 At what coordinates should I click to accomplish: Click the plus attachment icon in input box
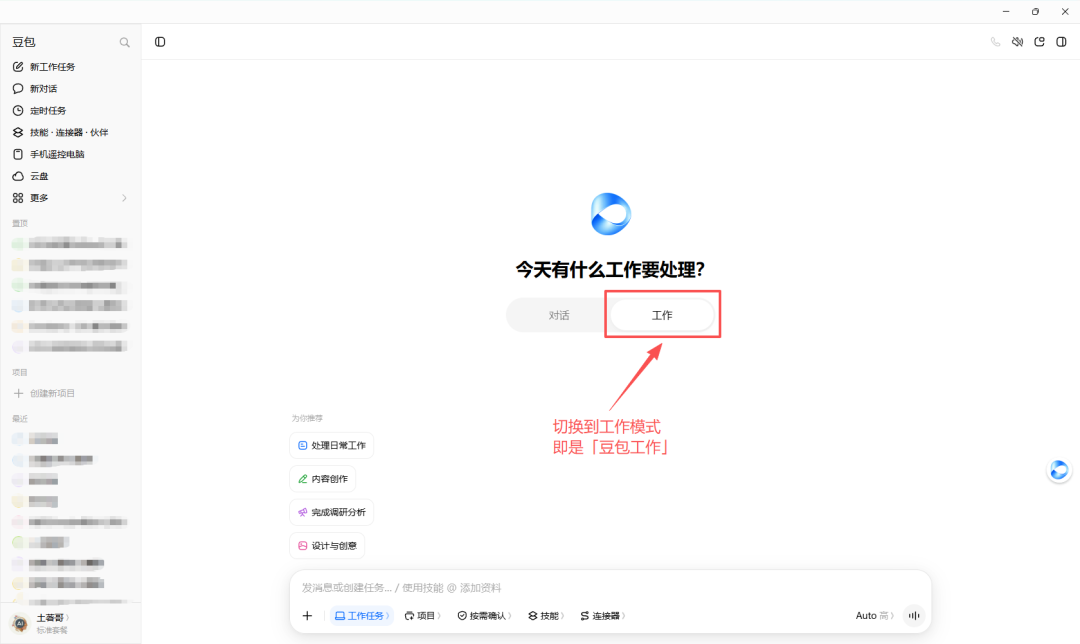click(x=307, y=616)
